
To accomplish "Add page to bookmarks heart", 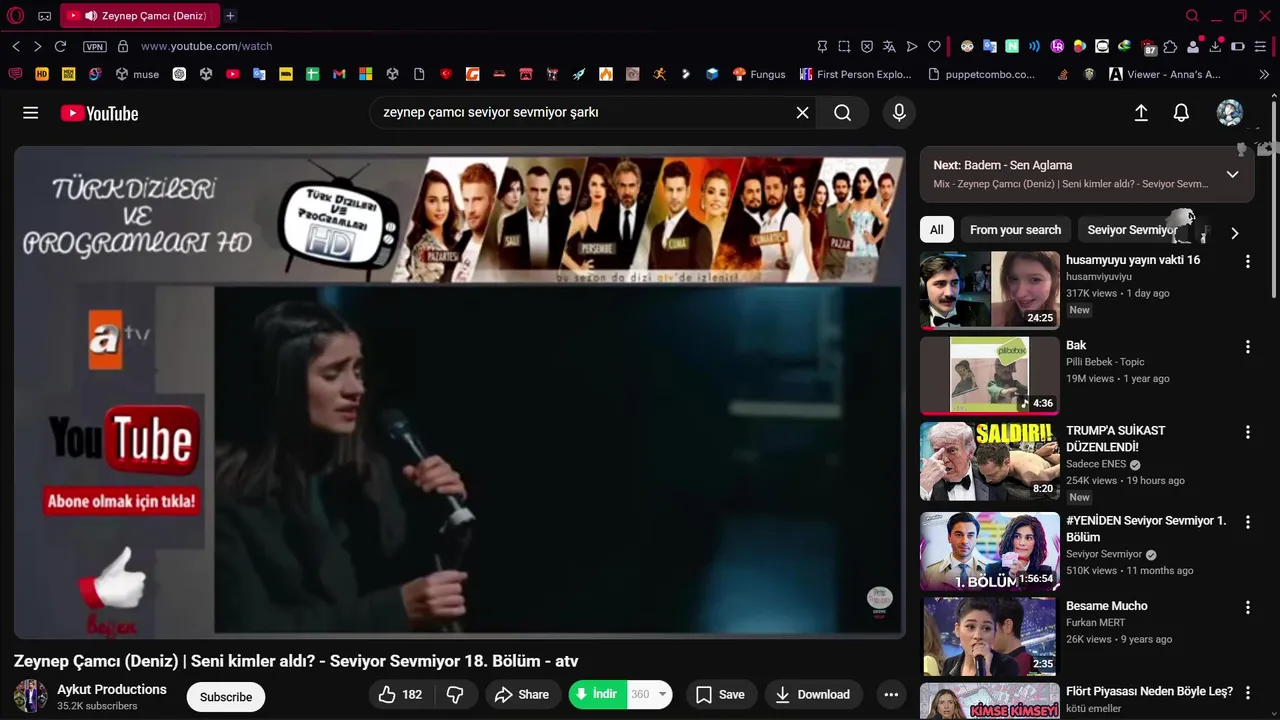I will 934,46.
